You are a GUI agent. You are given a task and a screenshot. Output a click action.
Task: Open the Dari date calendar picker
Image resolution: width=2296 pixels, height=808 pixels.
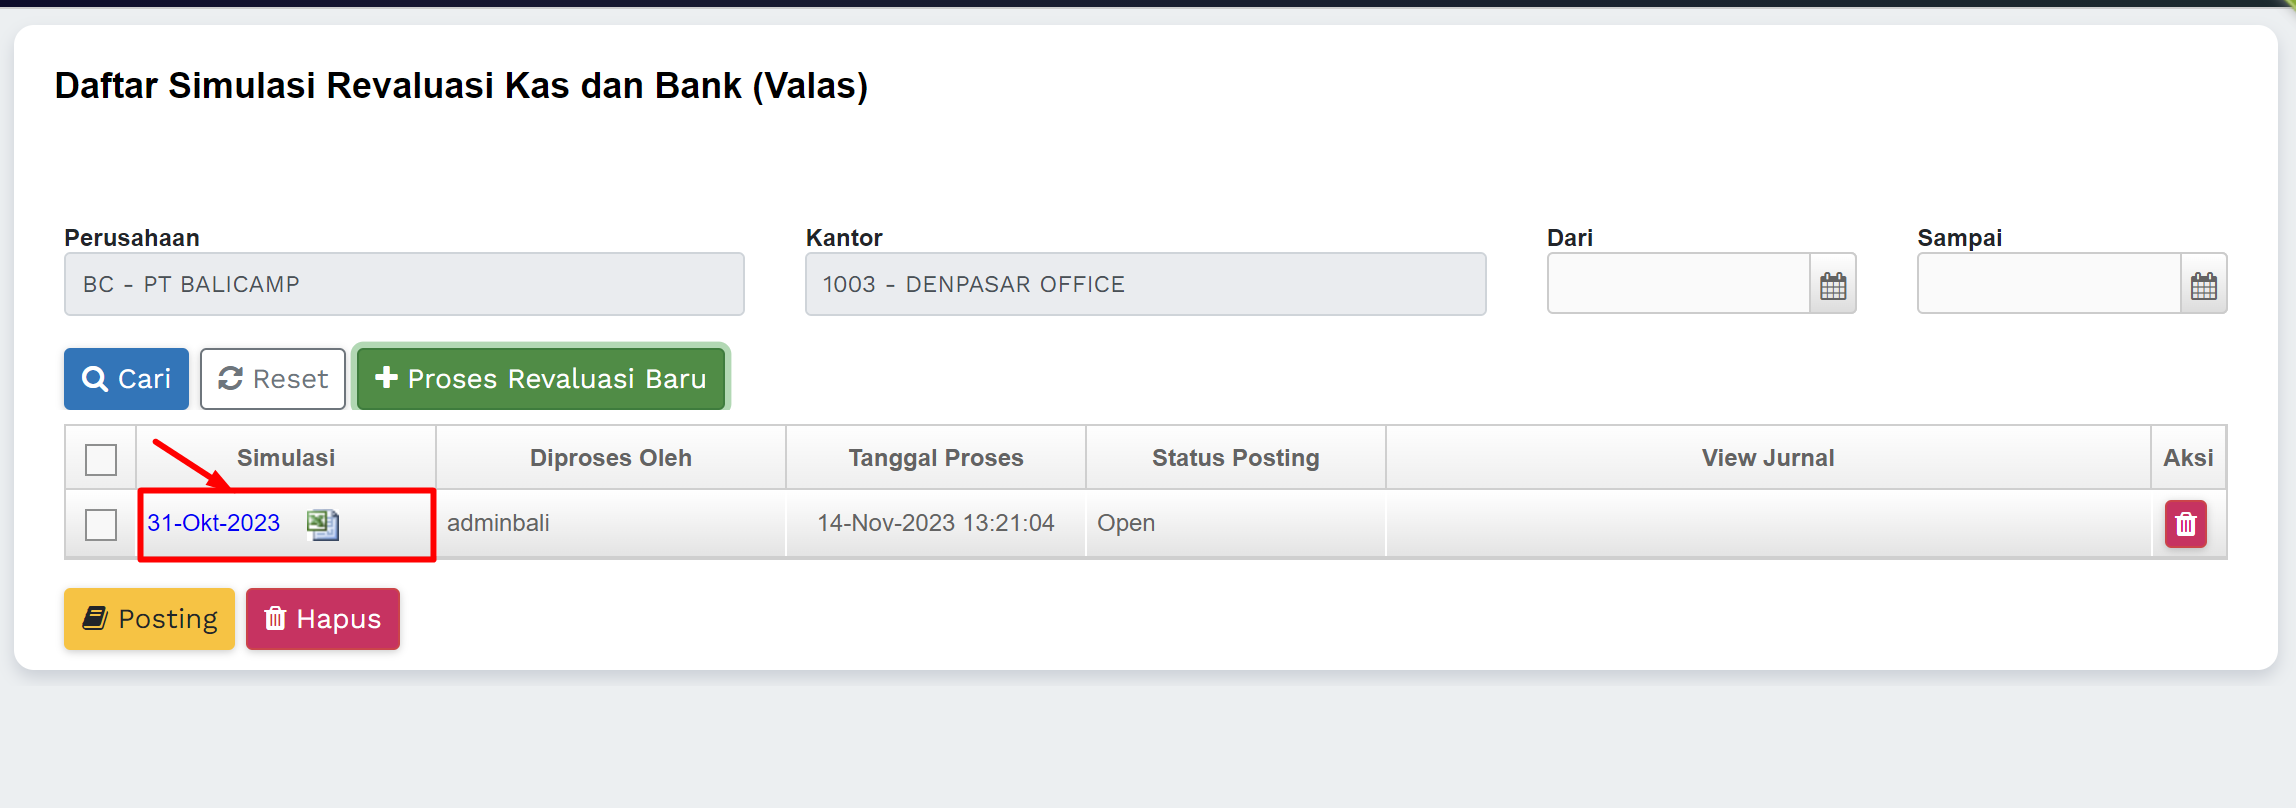(1832, 285)
